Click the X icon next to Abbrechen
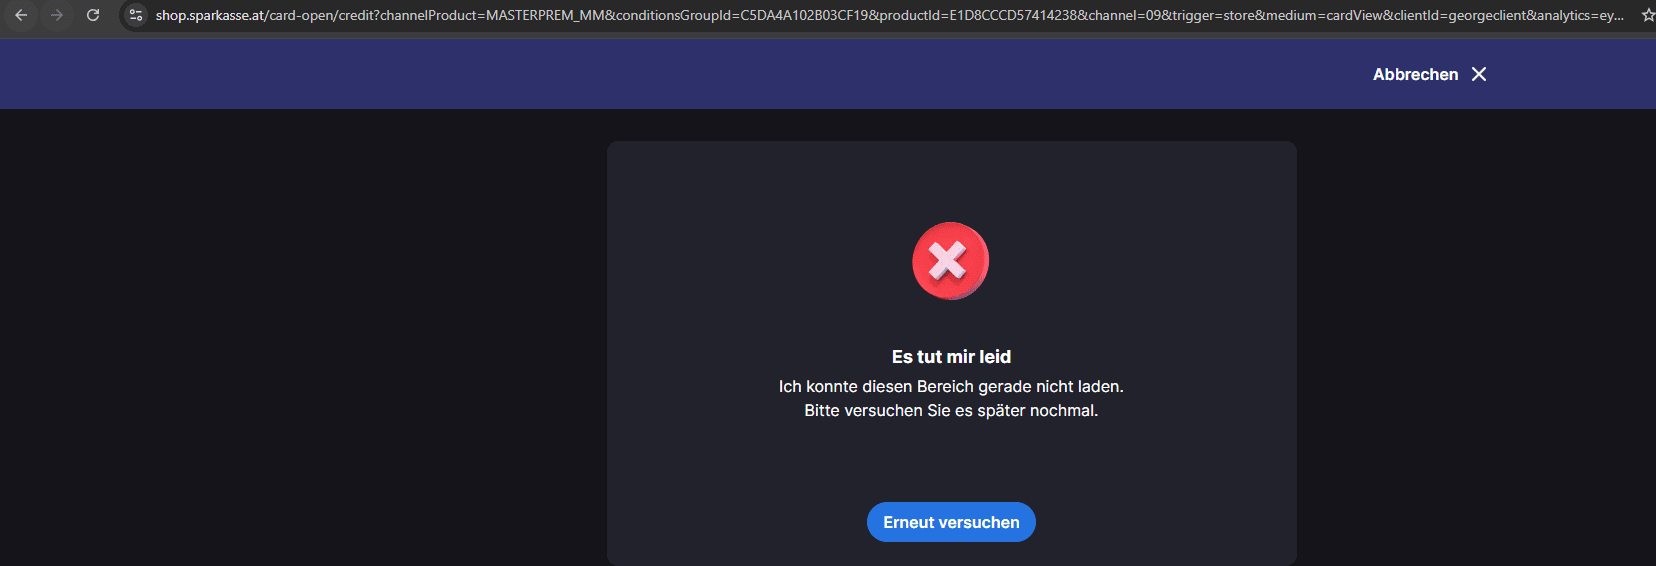Screen dimensions: 1656x566 (x=1479, y=74)
